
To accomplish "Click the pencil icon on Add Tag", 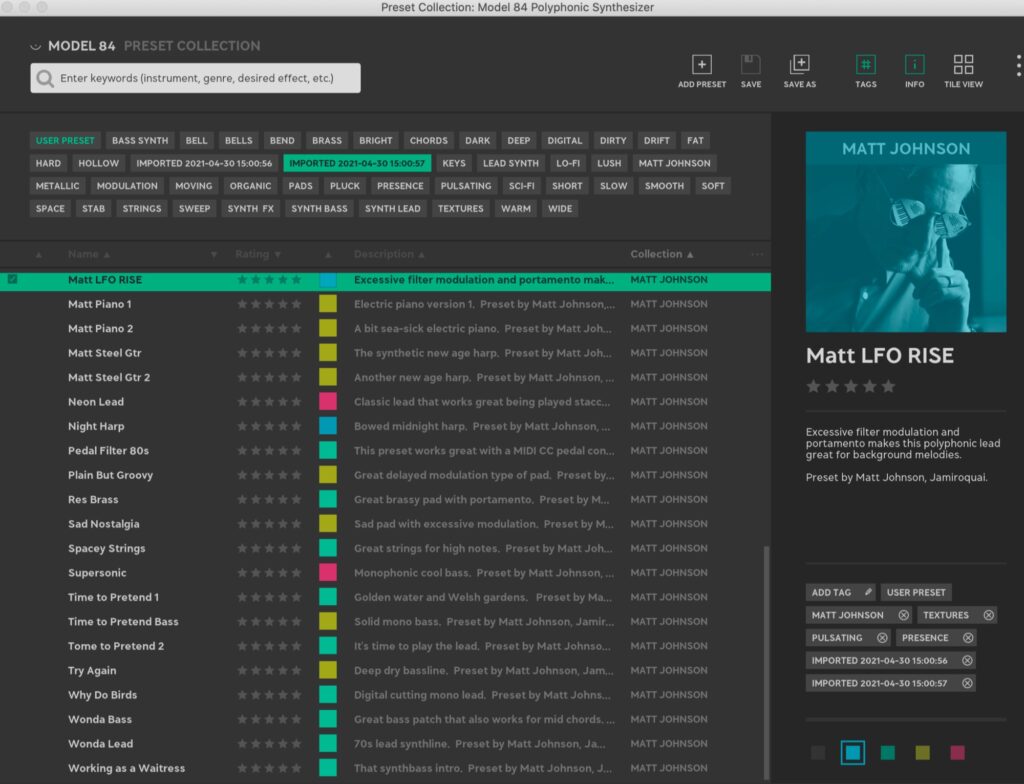I will [x=867, y=592].
